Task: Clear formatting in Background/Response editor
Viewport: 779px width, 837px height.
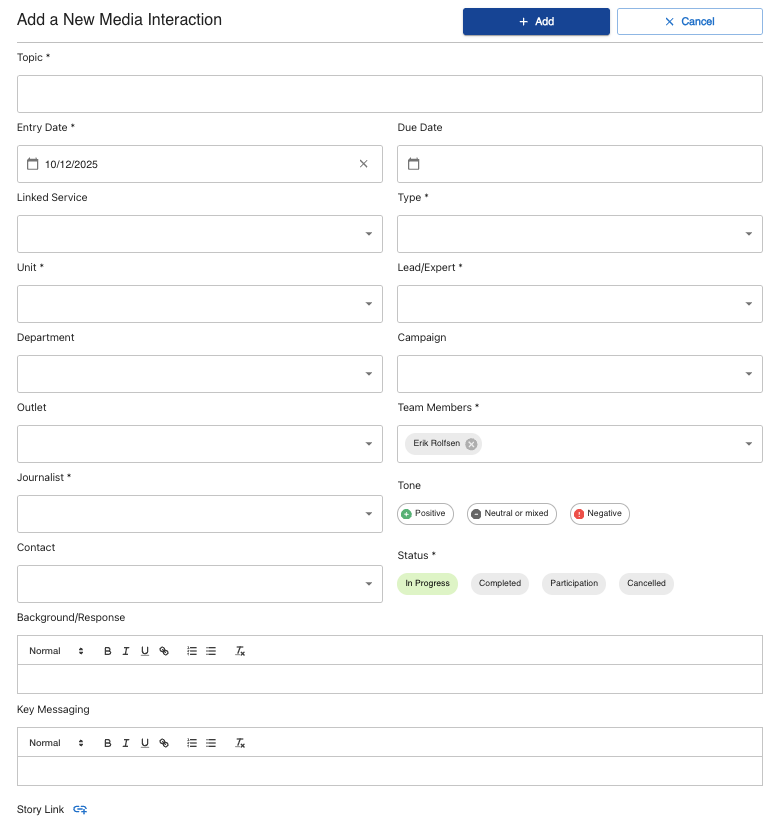Action: click(240, 651)
